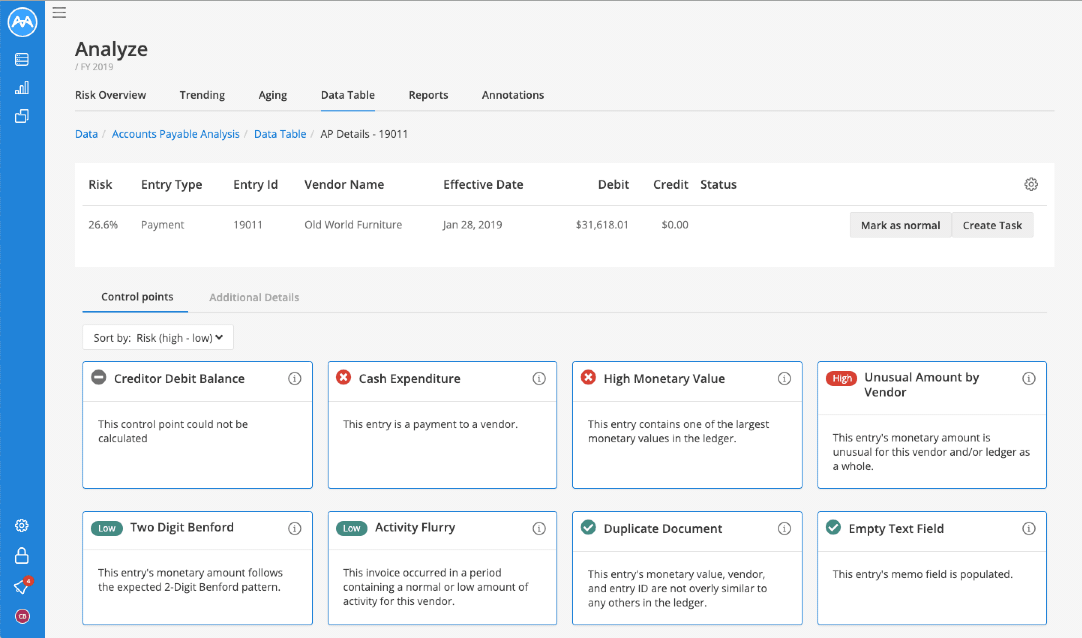Viewport: 1082px width, 638px height.
Task: Switch to the Reports tab
Action: 429,95
